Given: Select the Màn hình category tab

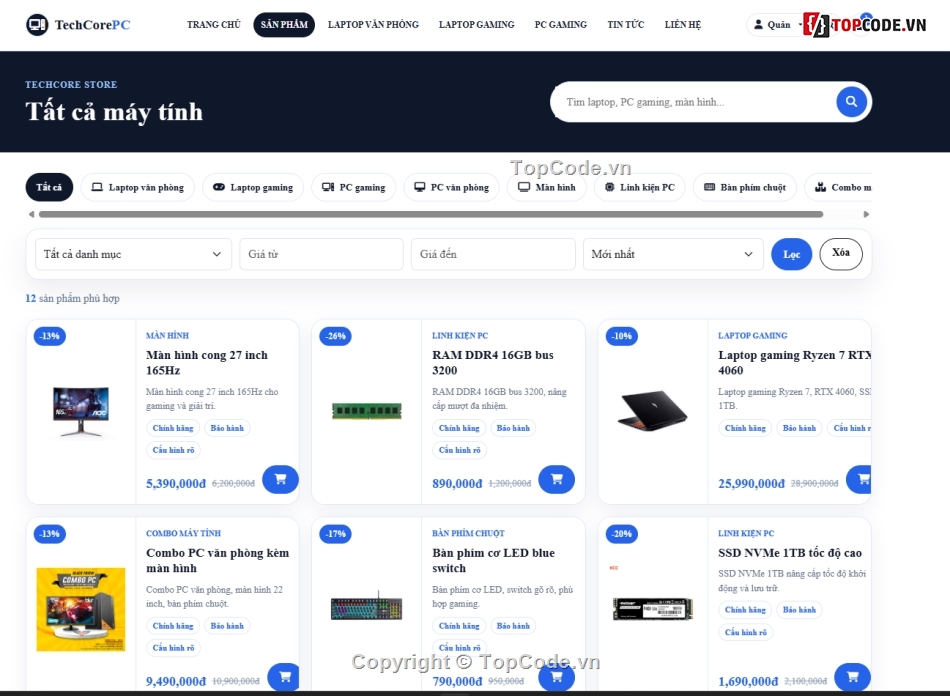Looking at the screenshot, I should coord(546,187).
